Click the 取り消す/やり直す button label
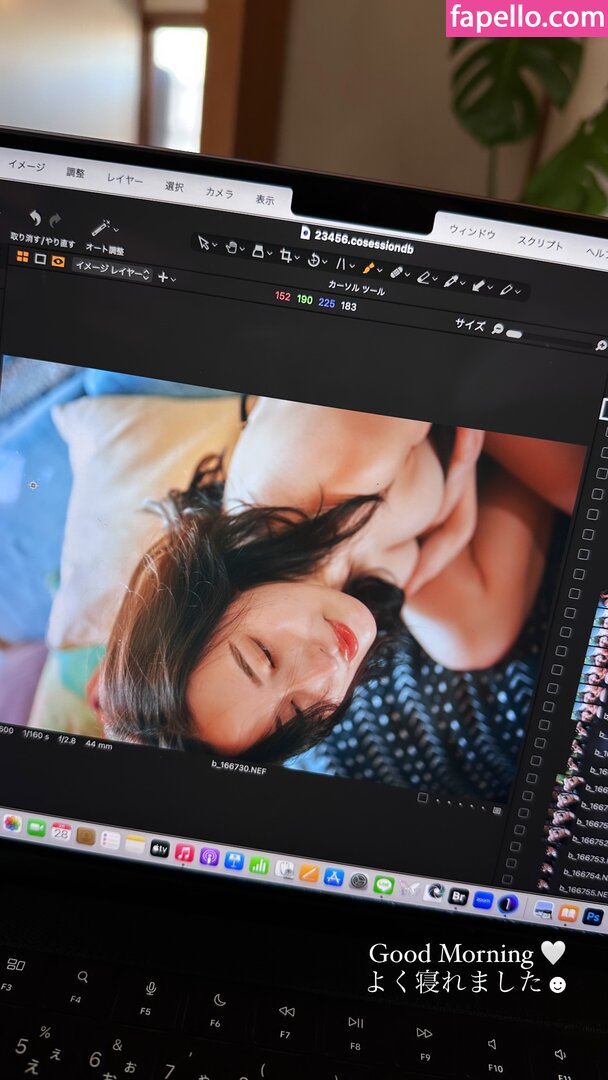 click(x=42, y=240)
